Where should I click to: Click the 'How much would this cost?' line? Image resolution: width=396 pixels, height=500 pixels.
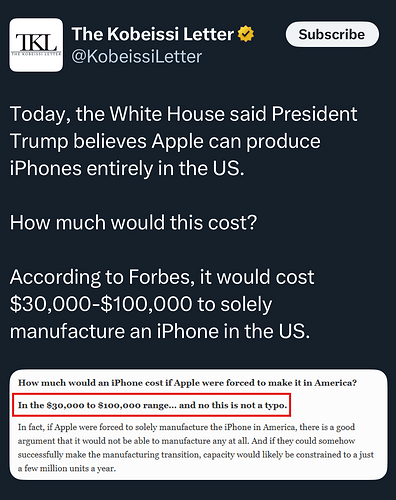[x=134, y=222]
